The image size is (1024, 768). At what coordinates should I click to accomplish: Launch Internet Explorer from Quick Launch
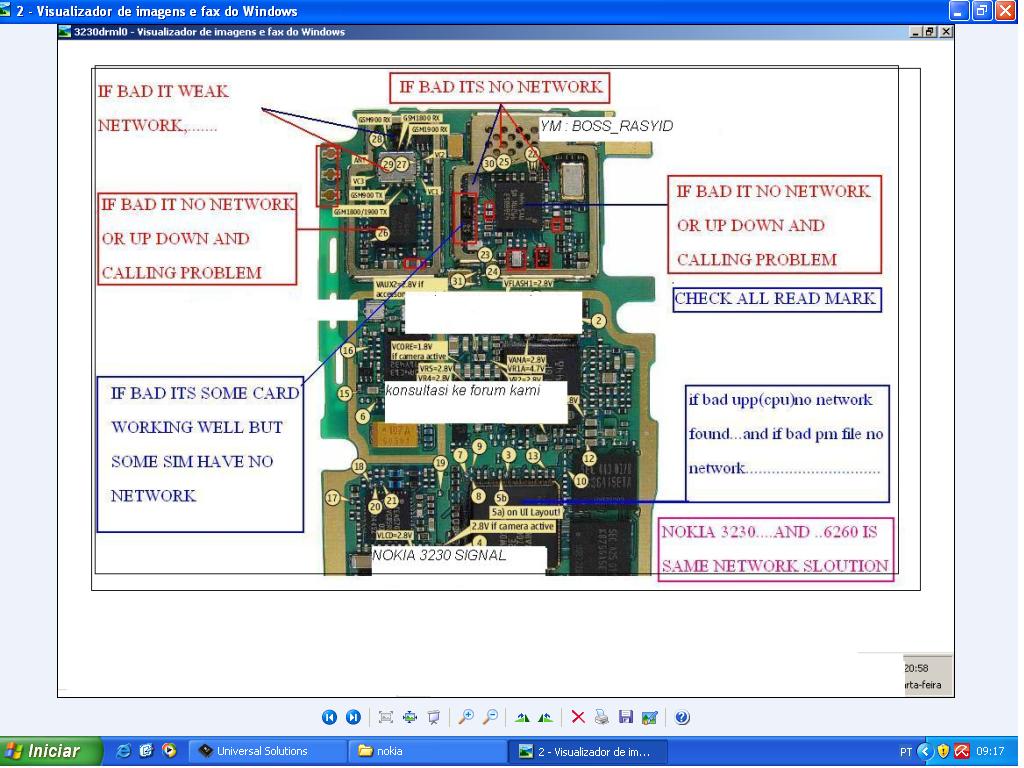click(x=123, y=751)
